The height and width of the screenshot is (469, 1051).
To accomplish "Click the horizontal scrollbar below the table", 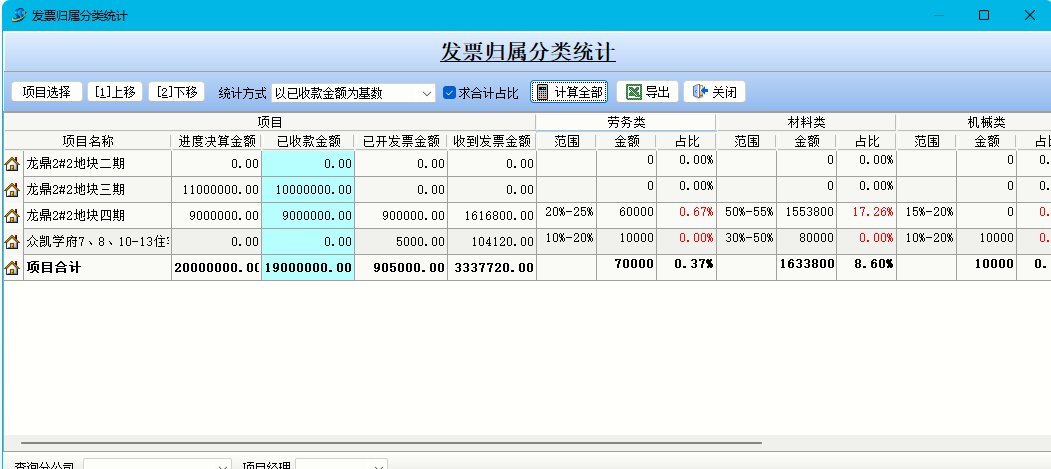I will coord(400,442).
